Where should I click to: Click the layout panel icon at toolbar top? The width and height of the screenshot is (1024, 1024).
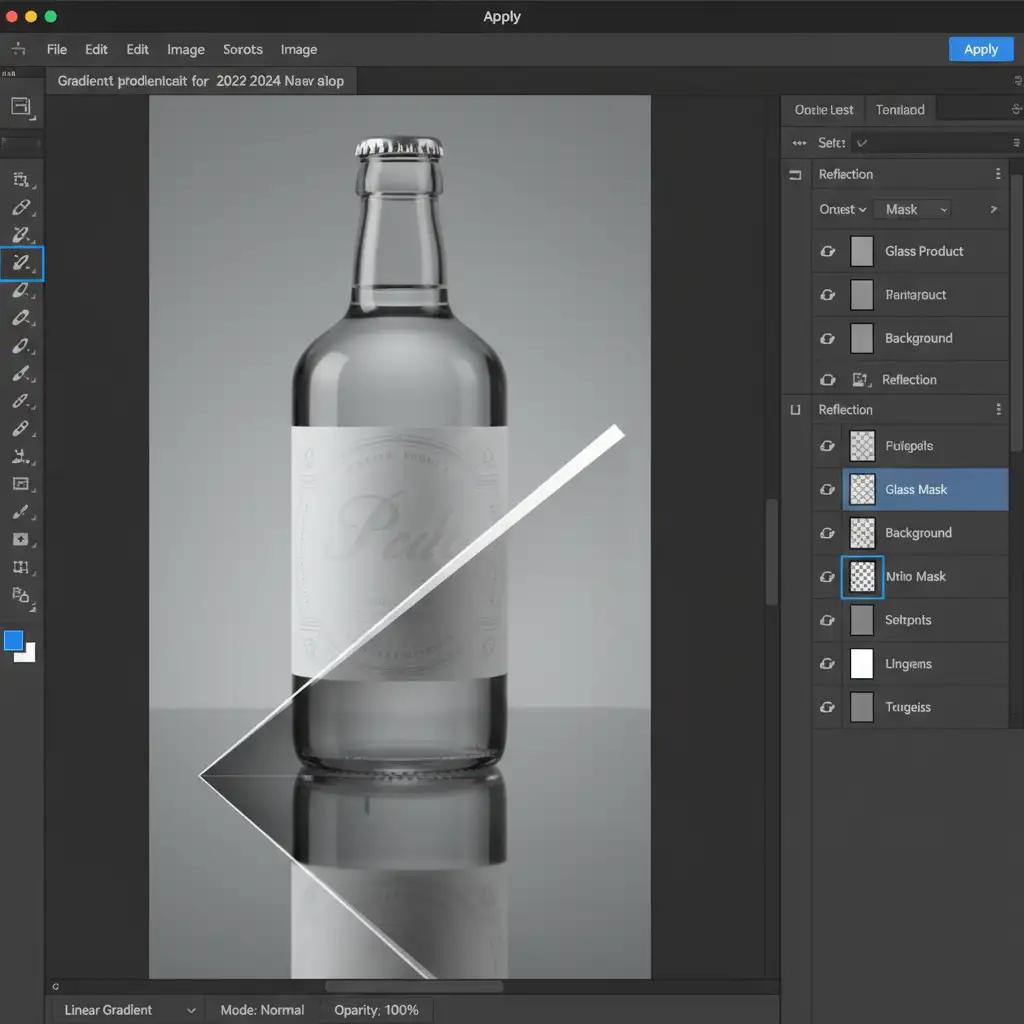coord(22,107)
